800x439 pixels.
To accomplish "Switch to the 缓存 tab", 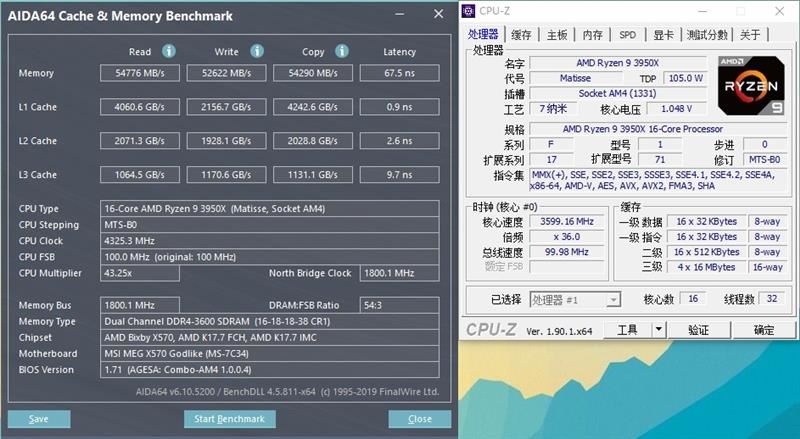I will click(521, 35).
